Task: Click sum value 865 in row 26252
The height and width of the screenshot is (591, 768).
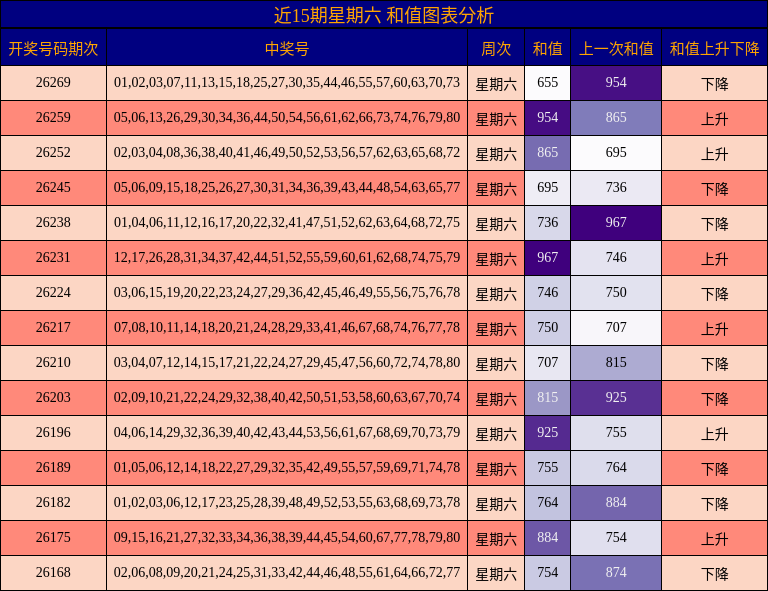Action: point(547,152)
